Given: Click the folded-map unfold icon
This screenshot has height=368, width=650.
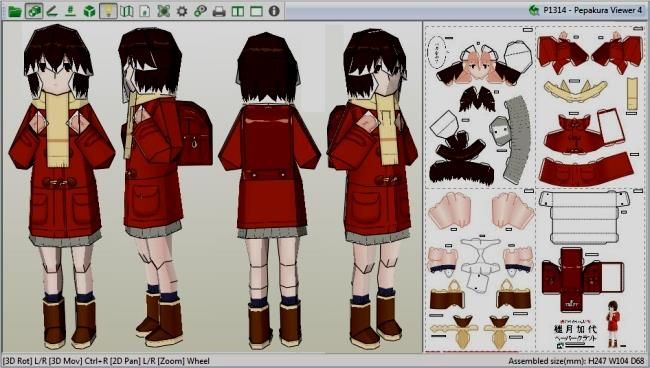Looking at the screenshot, I should tap(126, 11).
